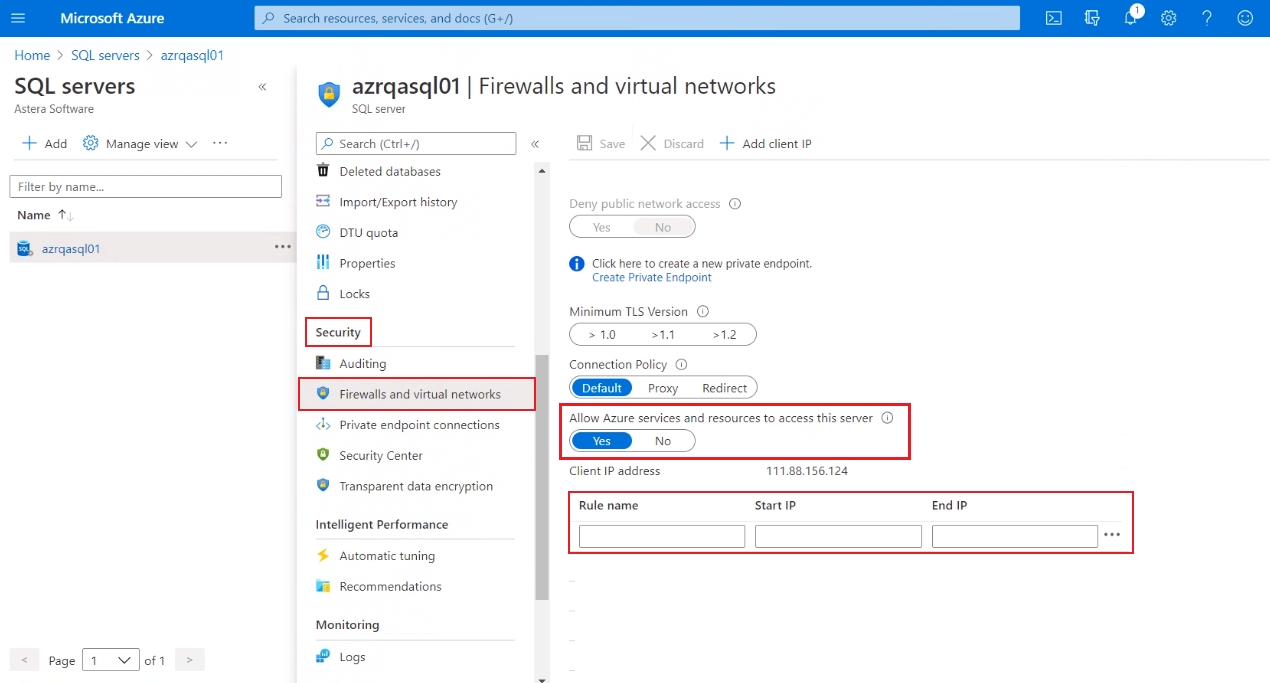Open Properties menu item

(367, 263)
